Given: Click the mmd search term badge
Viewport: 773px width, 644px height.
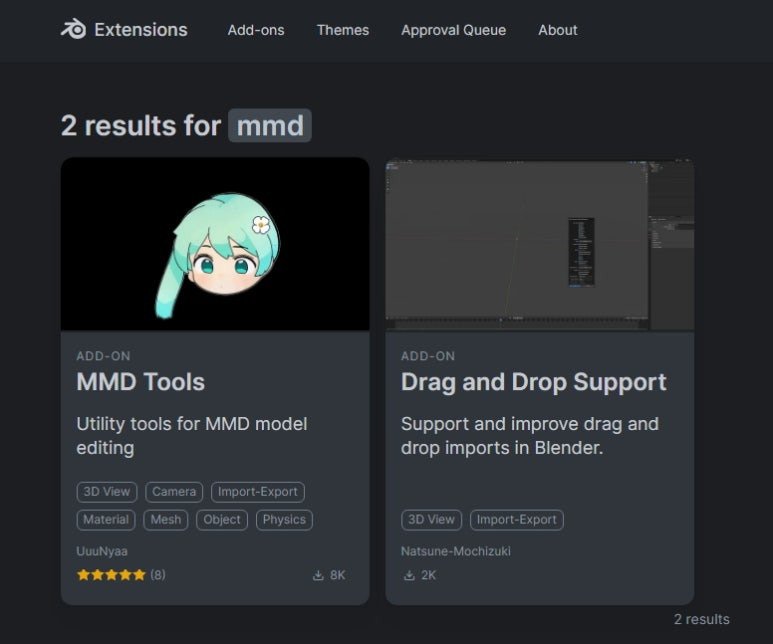Looking at the screenshot, I should pos(270,125).
